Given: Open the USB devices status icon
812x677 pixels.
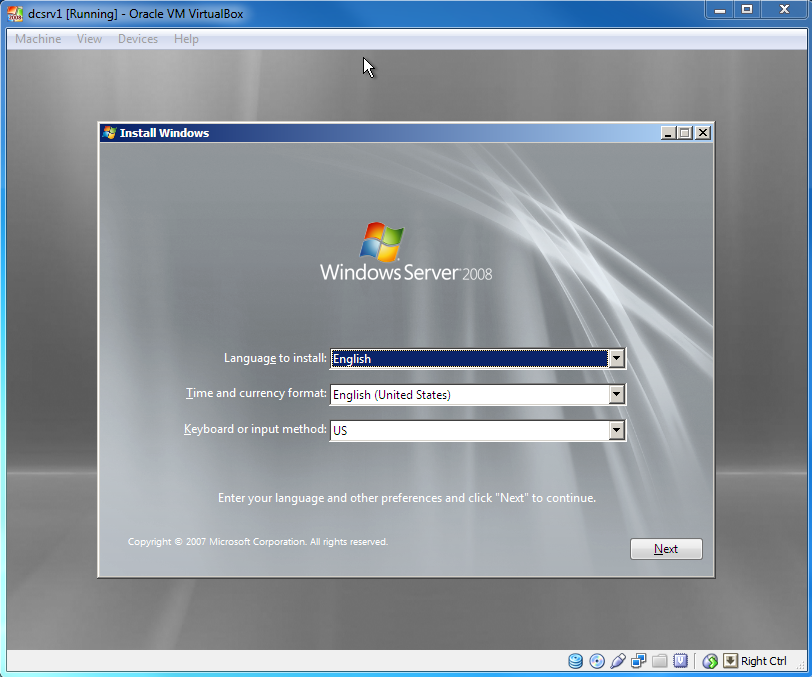Looking at the screenshot, I should [x=618, y=661].
